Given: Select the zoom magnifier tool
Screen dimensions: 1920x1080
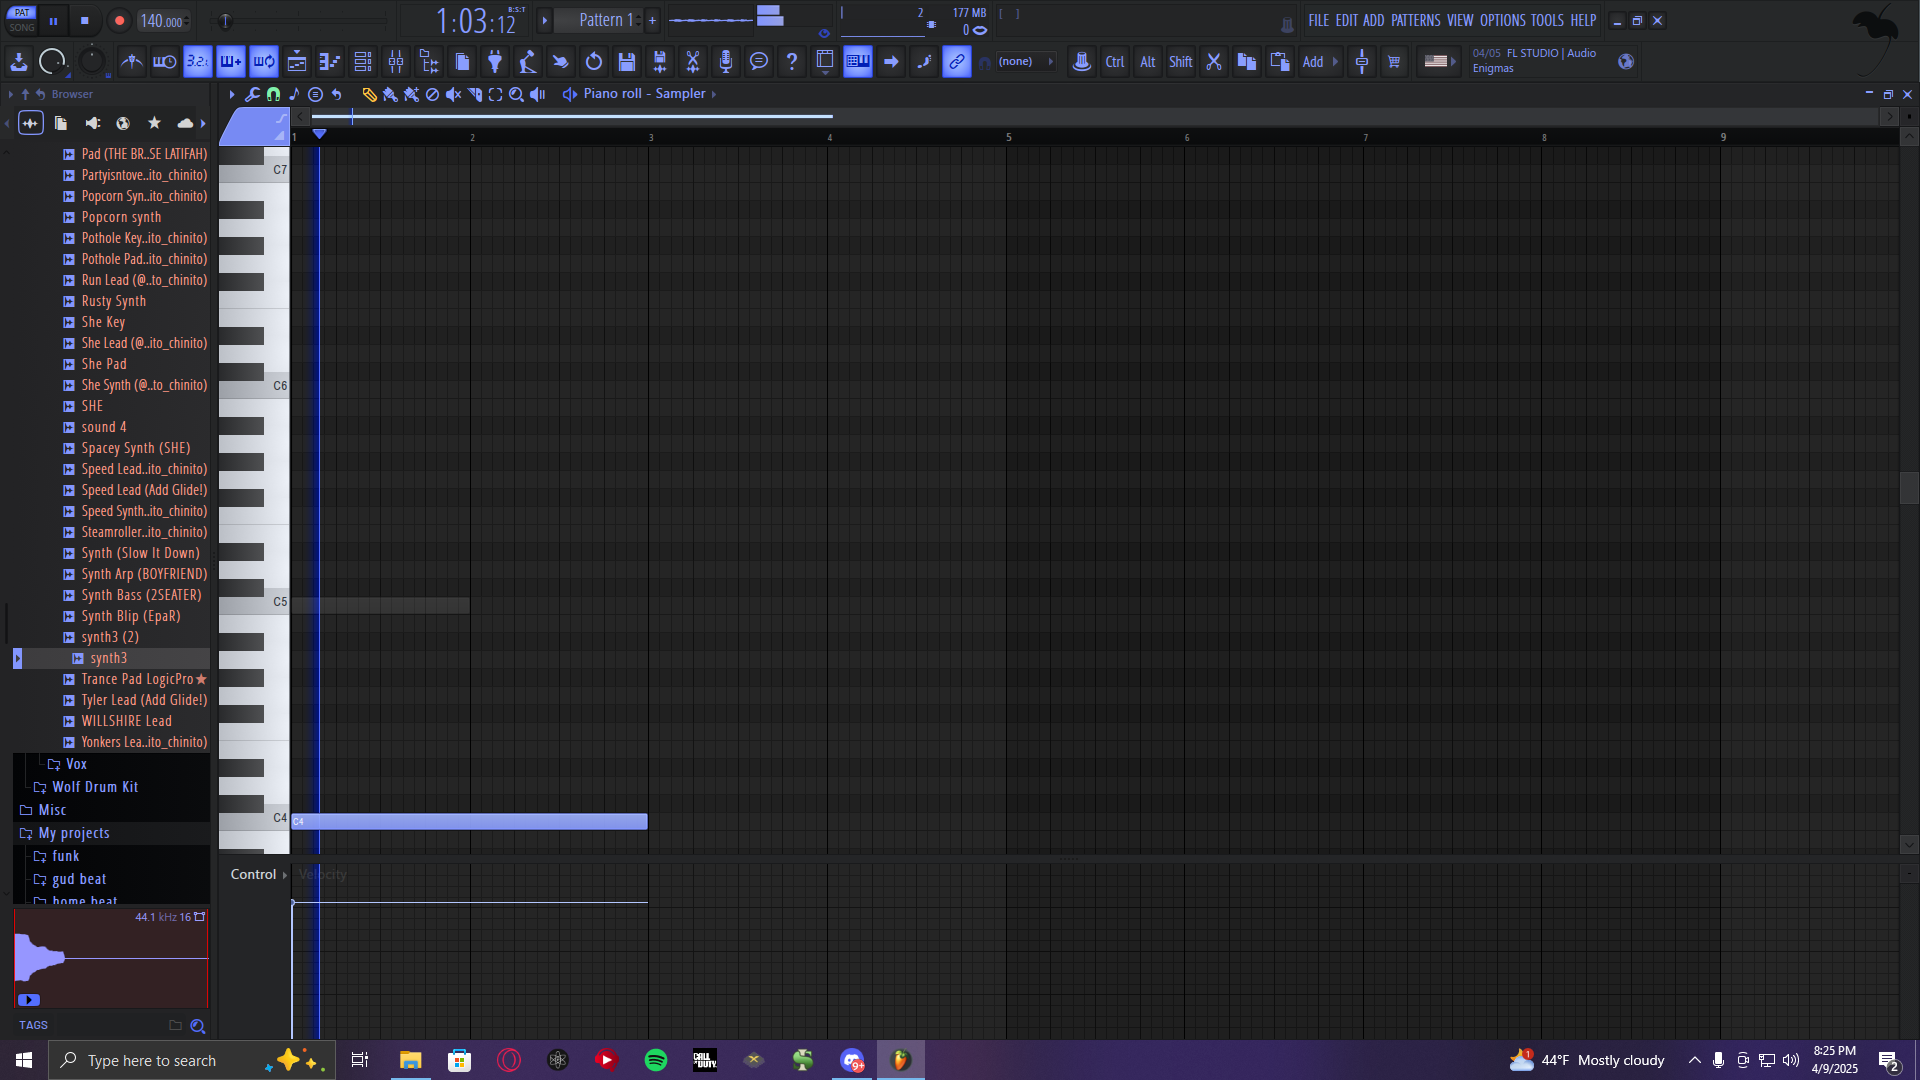Looking at the screenshot, I should pyautogui.click(x=516, y=94).
